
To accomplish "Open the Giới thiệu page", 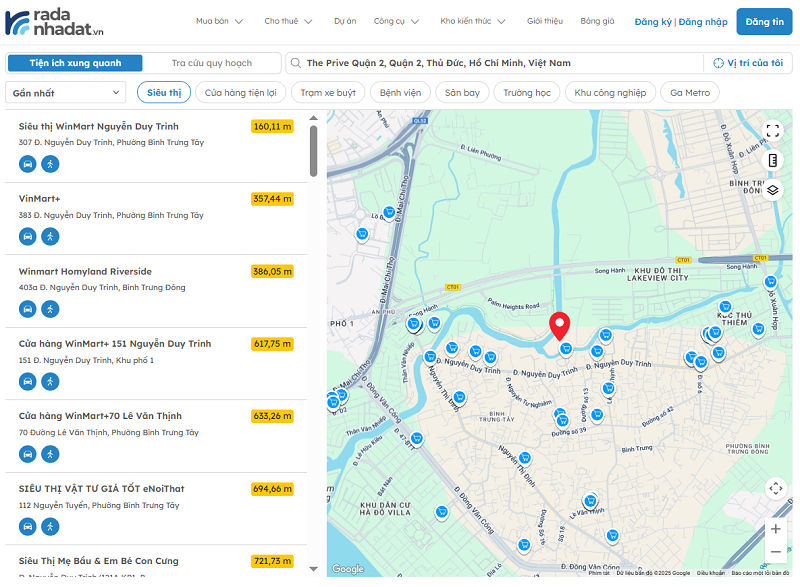I will click(545, 21).
